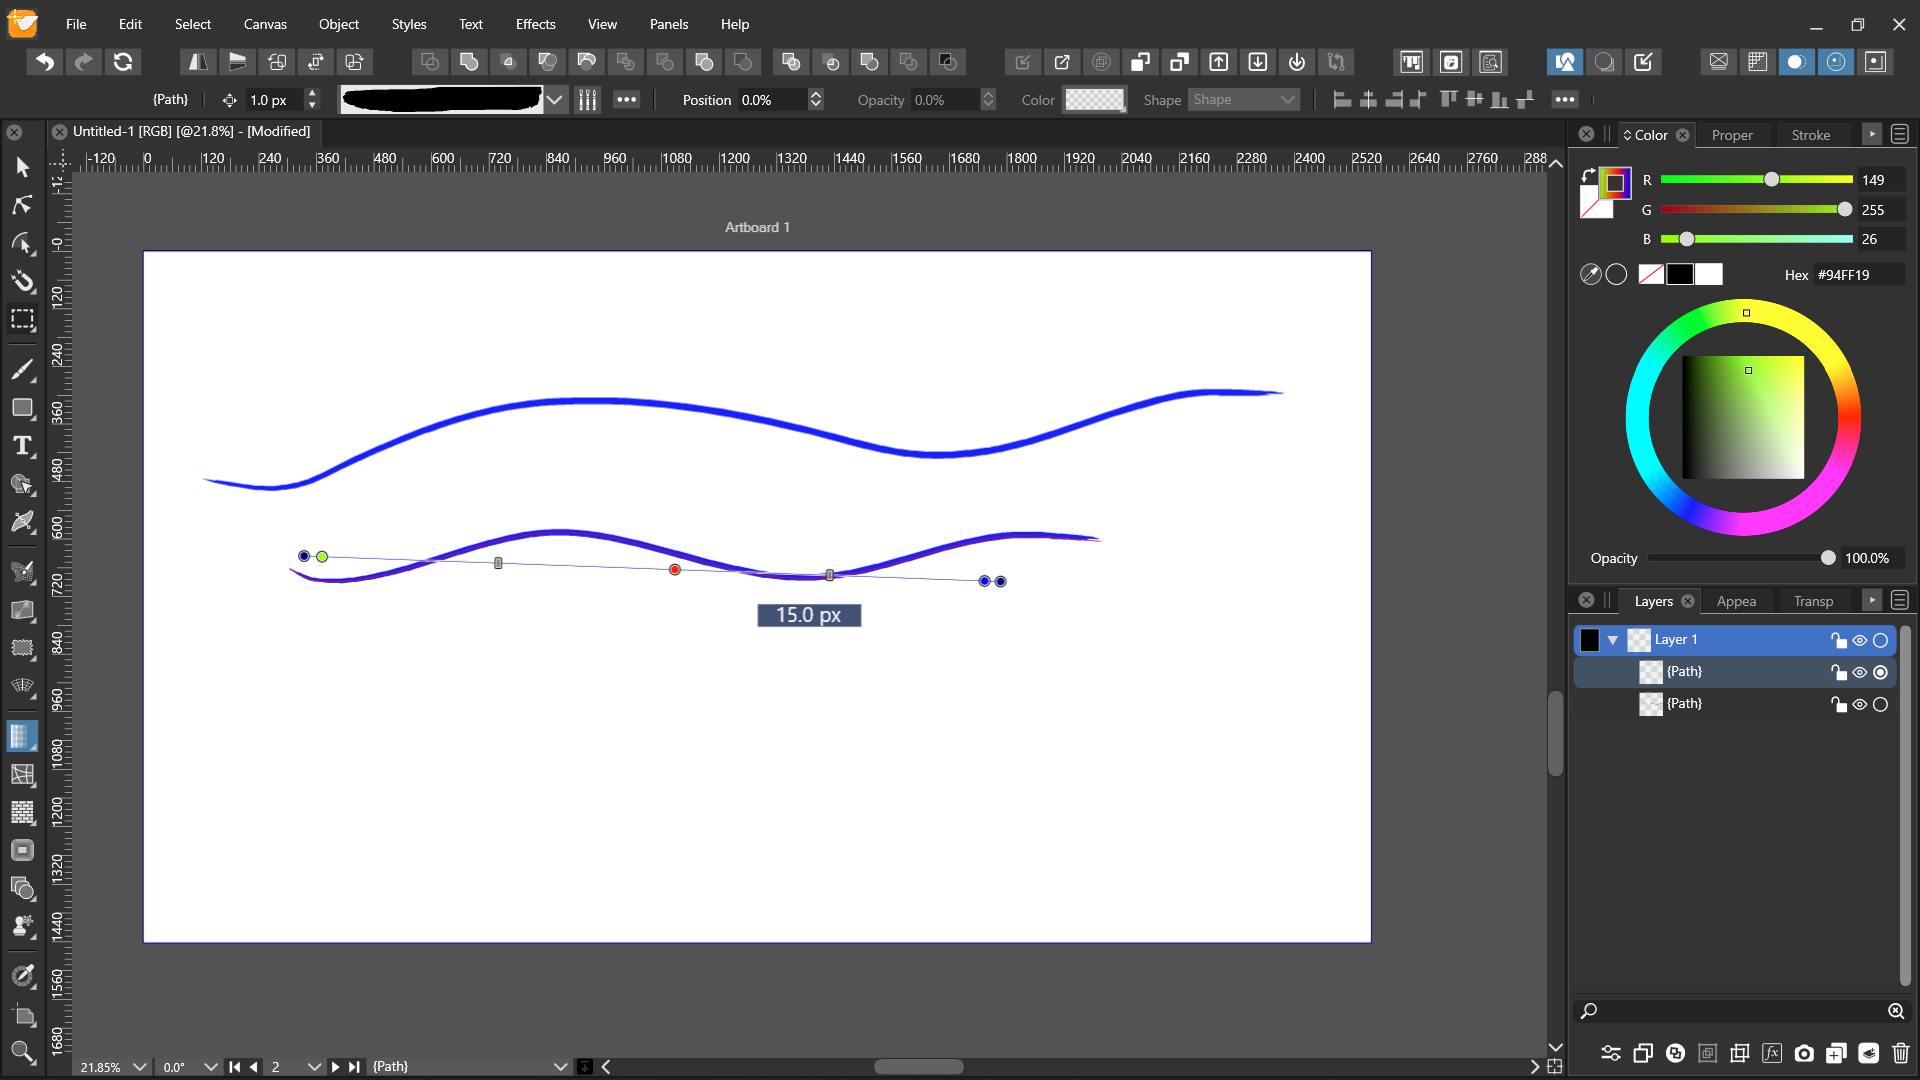Open the Effects menu

(535, 24)
